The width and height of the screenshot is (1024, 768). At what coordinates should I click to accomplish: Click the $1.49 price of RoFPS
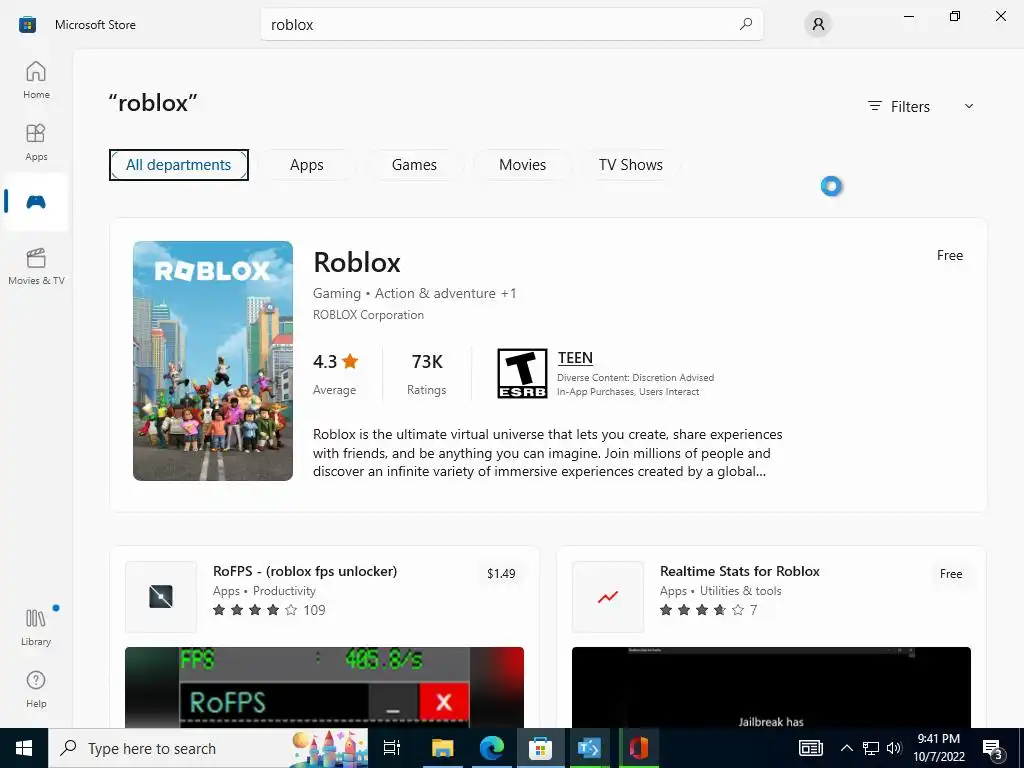(501, 573)
